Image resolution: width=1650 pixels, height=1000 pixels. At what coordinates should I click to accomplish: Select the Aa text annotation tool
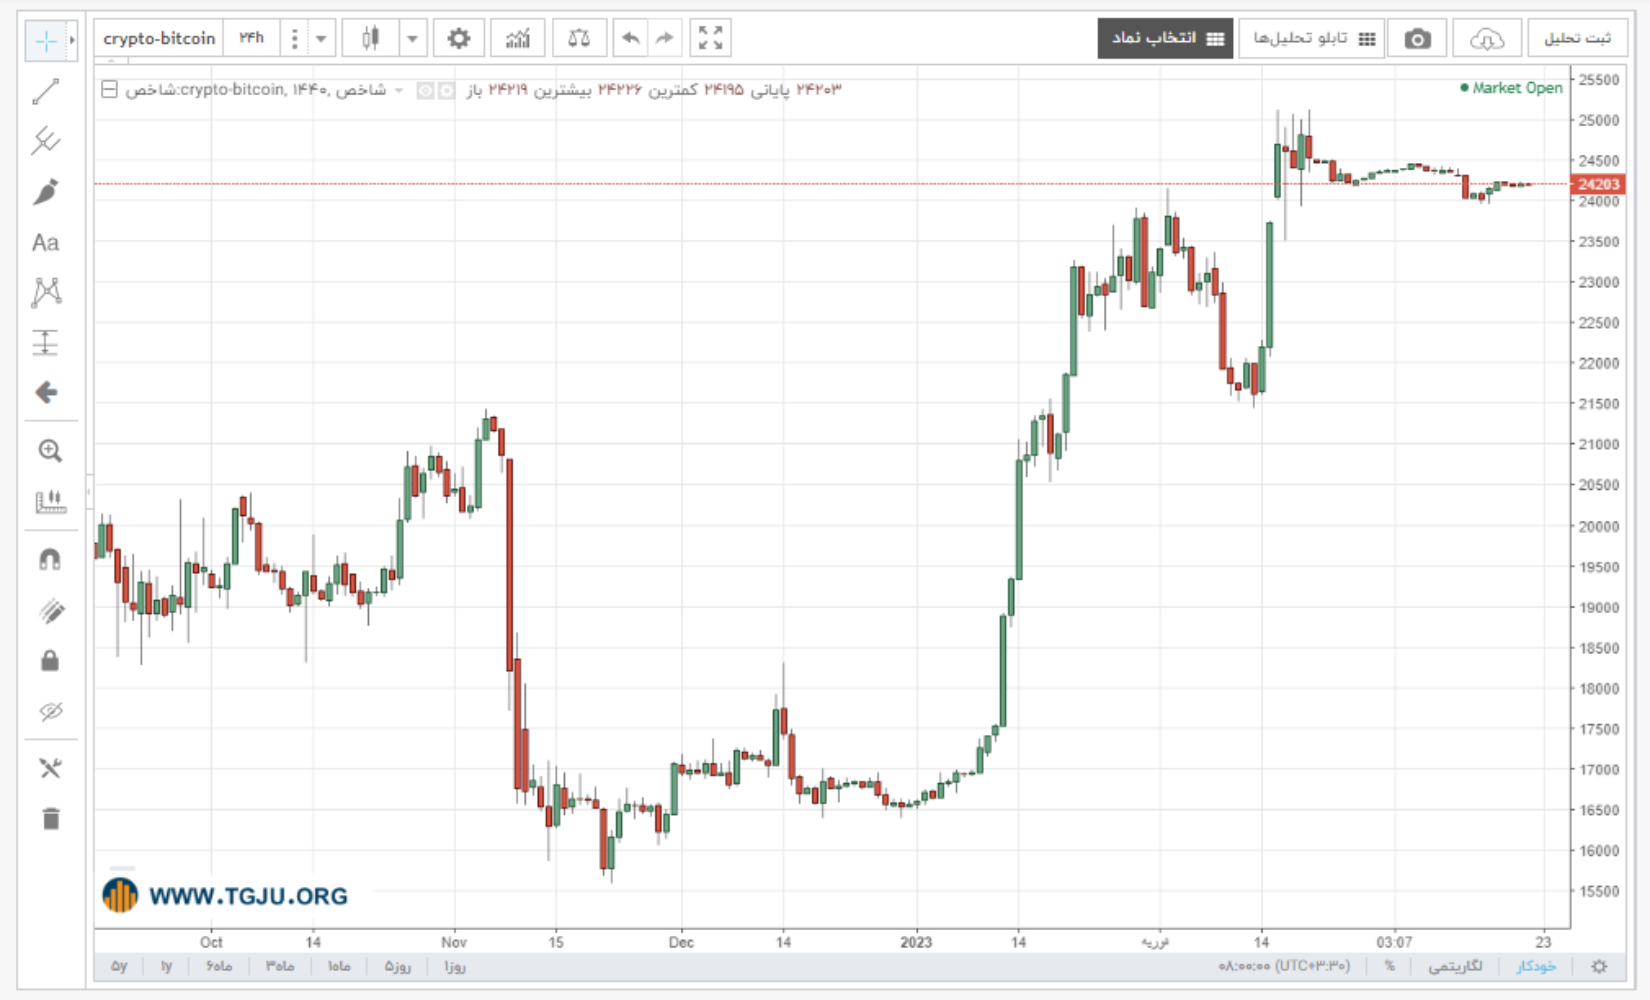click(x=46, y=243)
